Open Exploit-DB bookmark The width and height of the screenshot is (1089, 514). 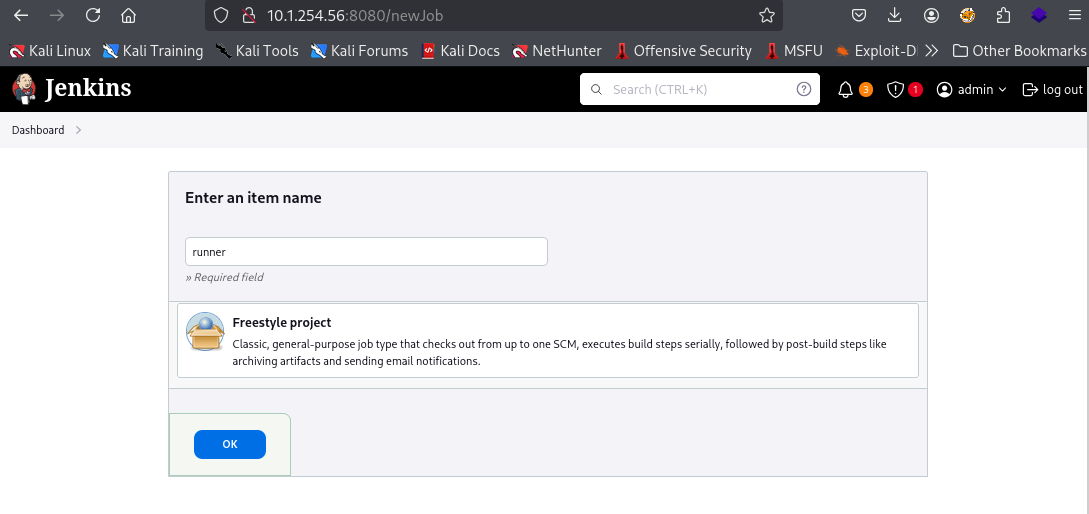point(877,51)
